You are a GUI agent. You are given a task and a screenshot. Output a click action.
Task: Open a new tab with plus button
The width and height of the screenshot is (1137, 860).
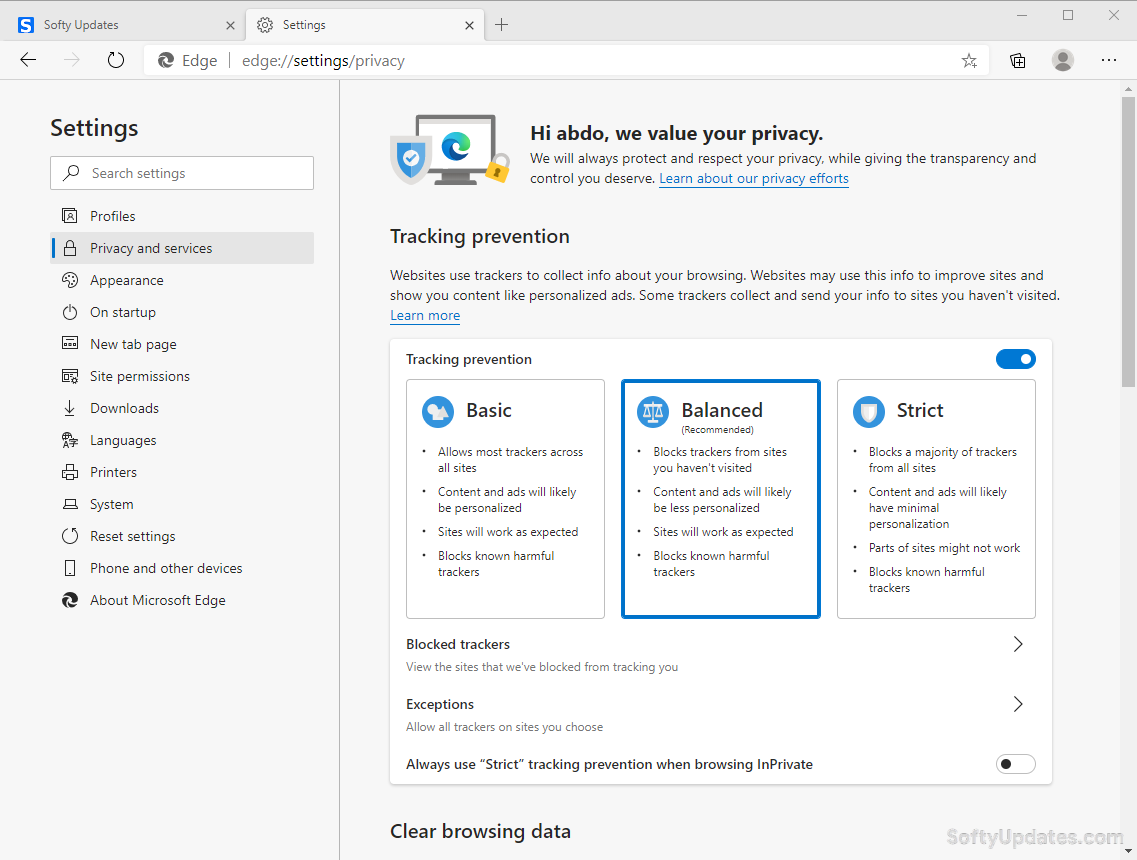(x=501, y=25)
